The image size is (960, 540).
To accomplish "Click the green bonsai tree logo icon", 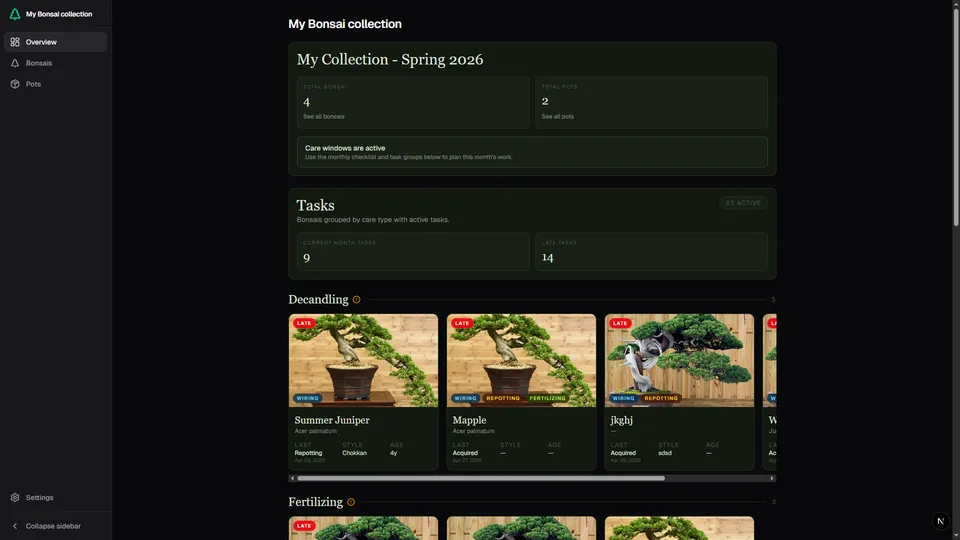I will (x=15, y=13).
